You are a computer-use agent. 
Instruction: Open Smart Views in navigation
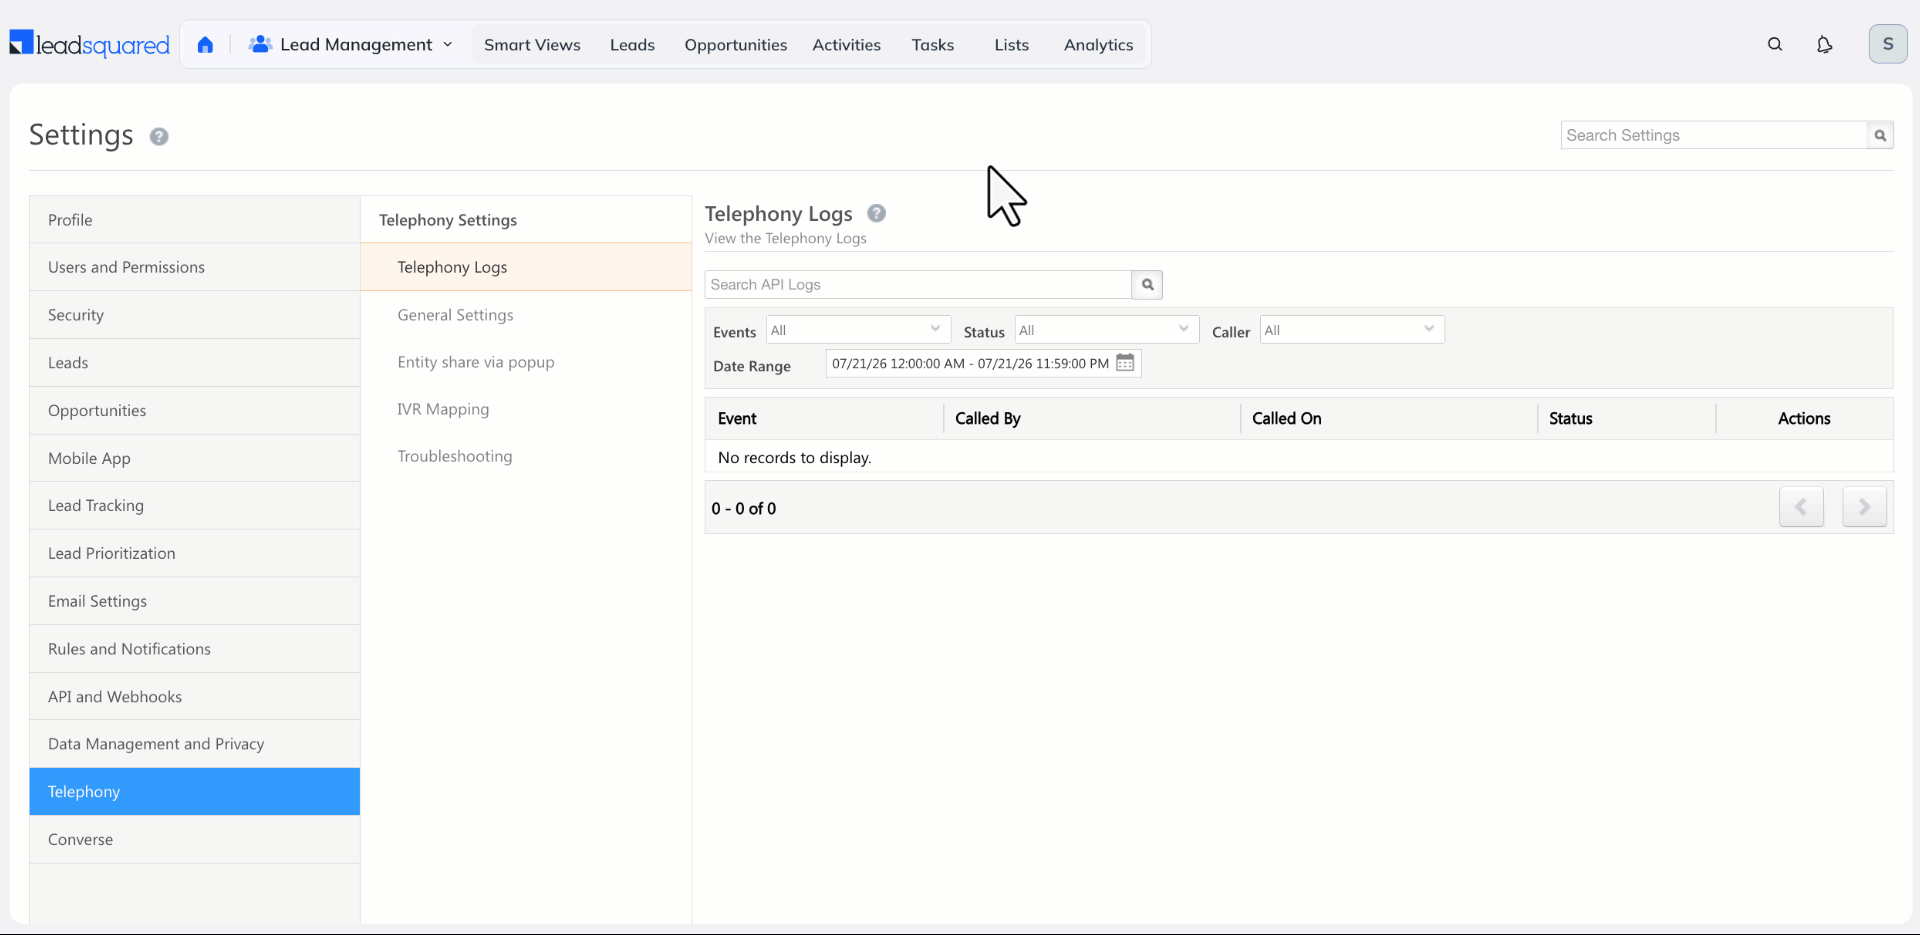click(x=532, y=45)
